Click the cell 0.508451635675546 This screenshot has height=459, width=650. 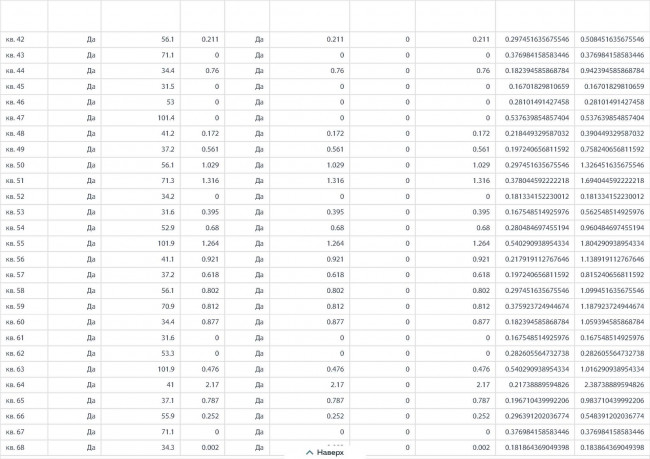tap(612, 39)
